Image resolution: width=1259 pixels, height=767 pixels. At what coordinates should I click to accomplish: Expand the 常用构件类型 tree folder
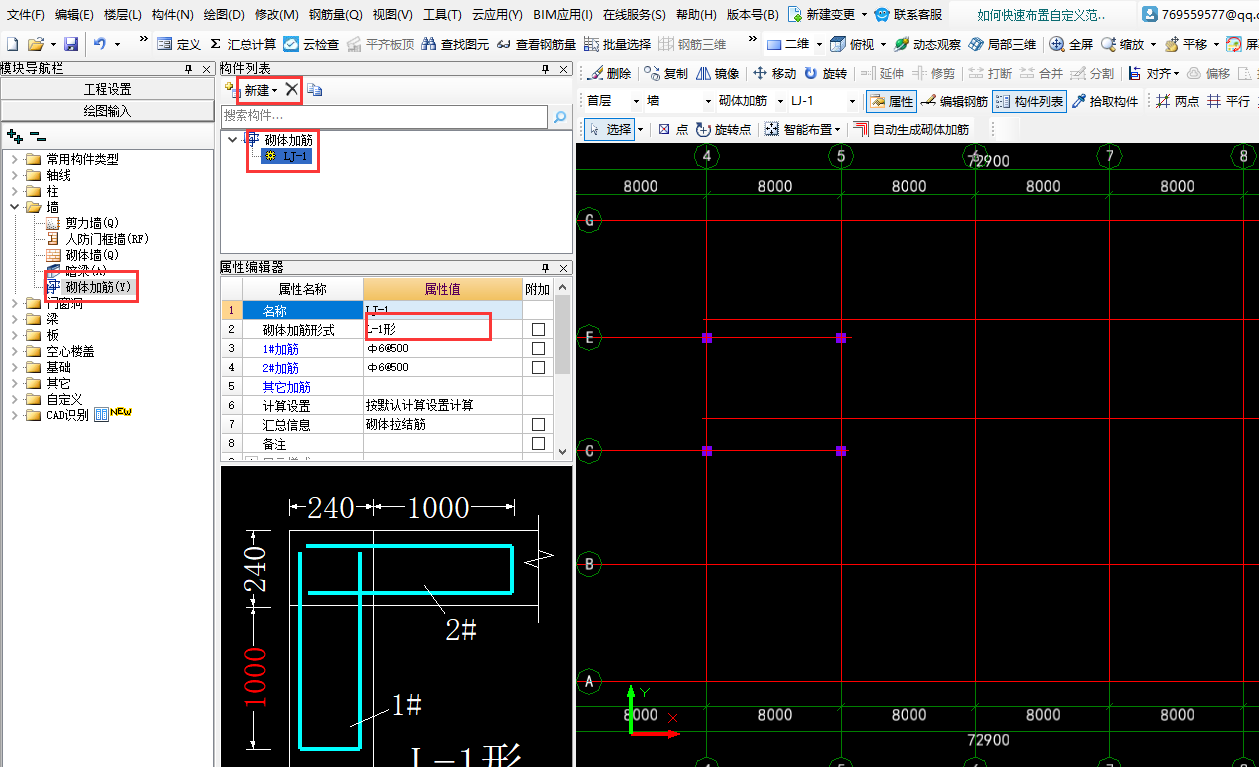[x=16, y=159]
